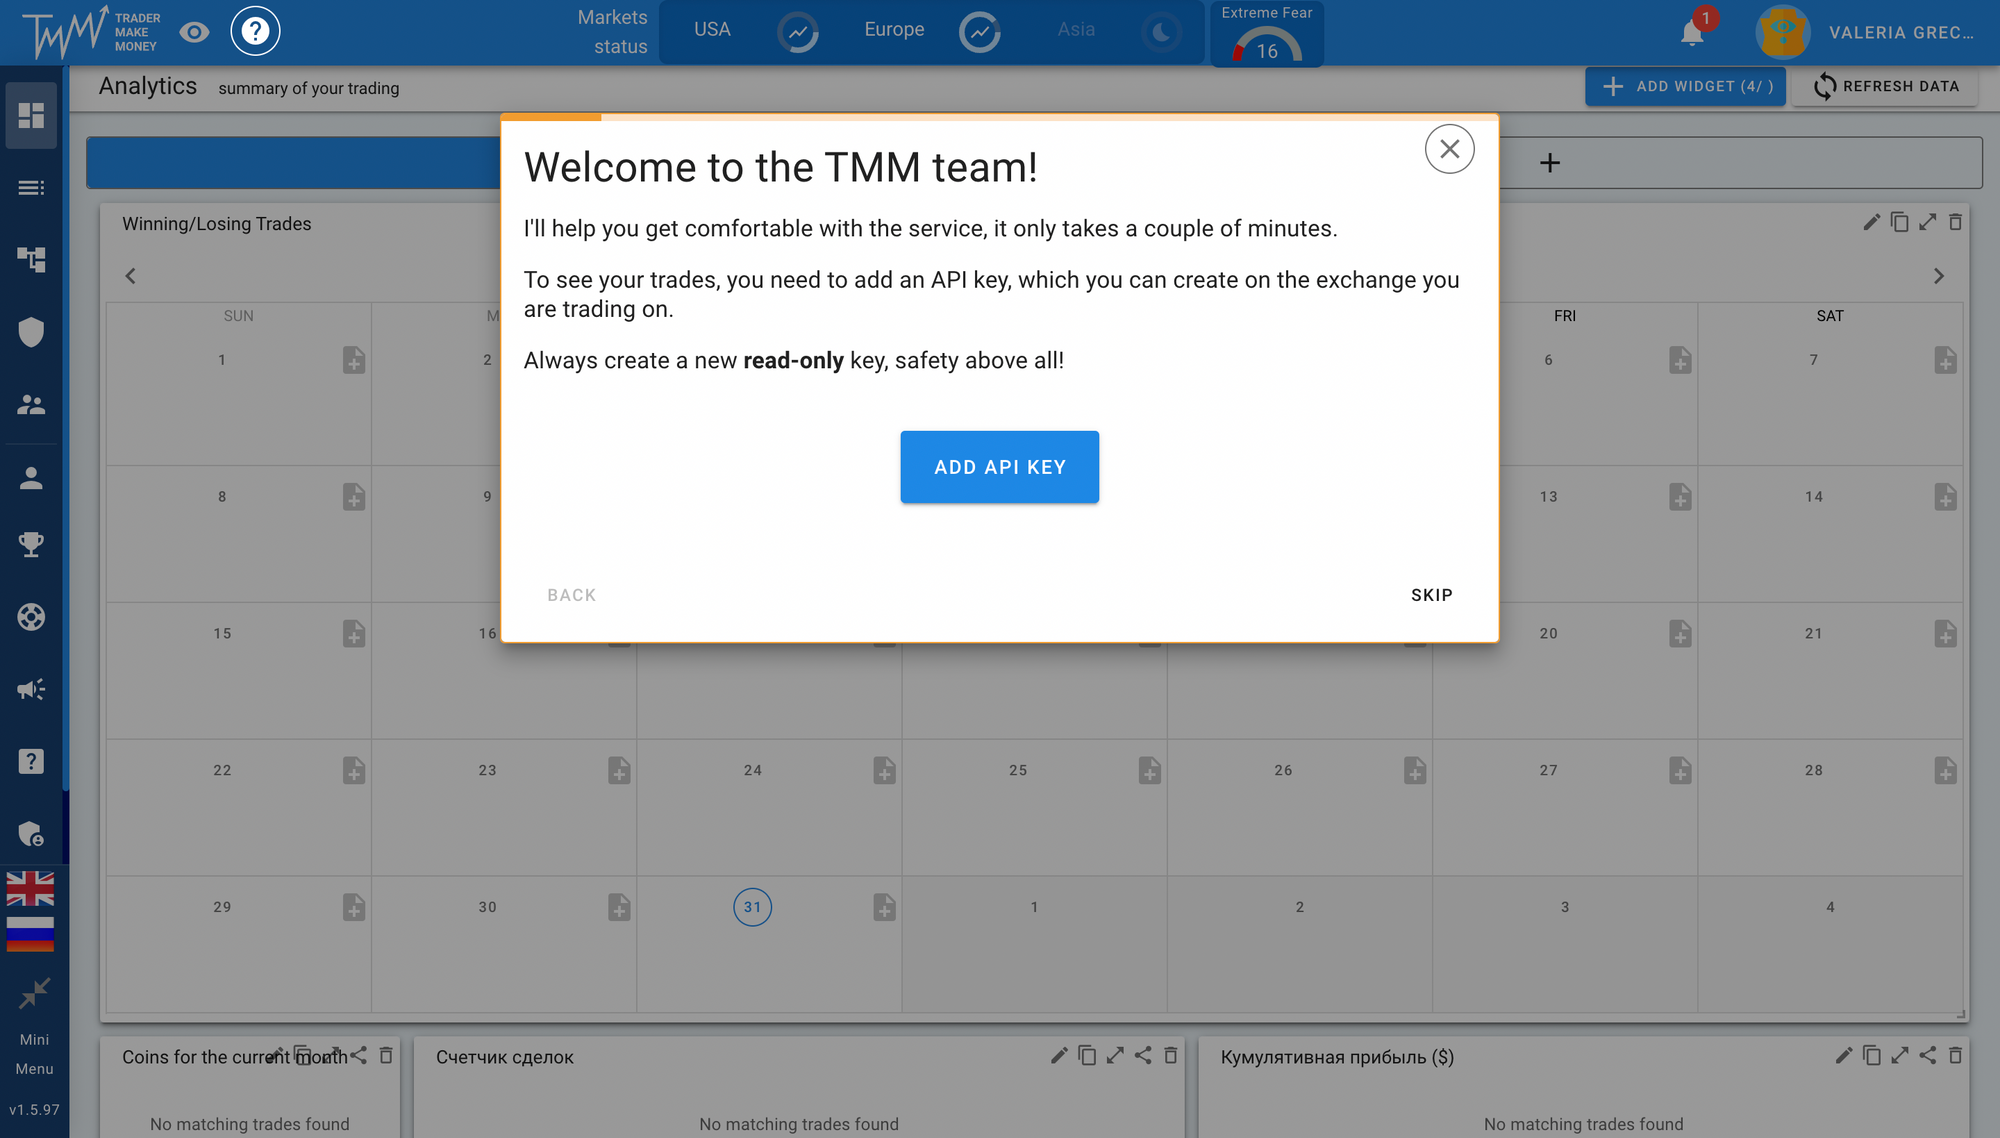Duplicate the Winning/Losing Trades widget
Image resolution: width=2000 pixels, height=1138 pixels.
(1899, 222)
